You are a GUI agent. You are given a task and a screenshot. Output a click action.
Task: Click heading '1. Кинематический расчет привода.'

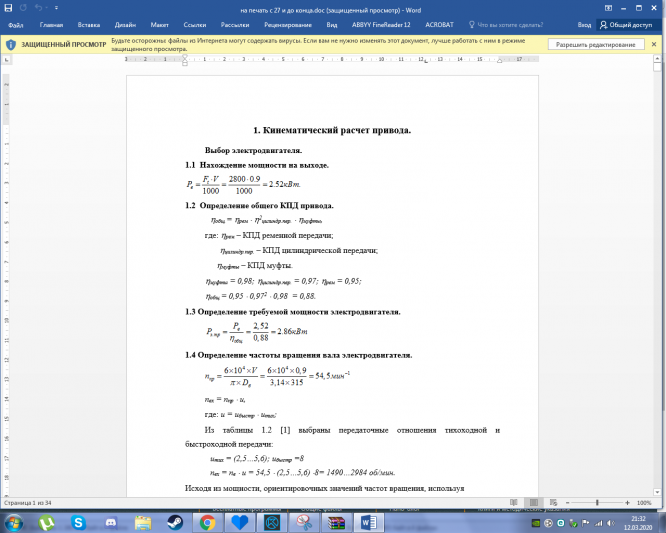coord(332,130)
